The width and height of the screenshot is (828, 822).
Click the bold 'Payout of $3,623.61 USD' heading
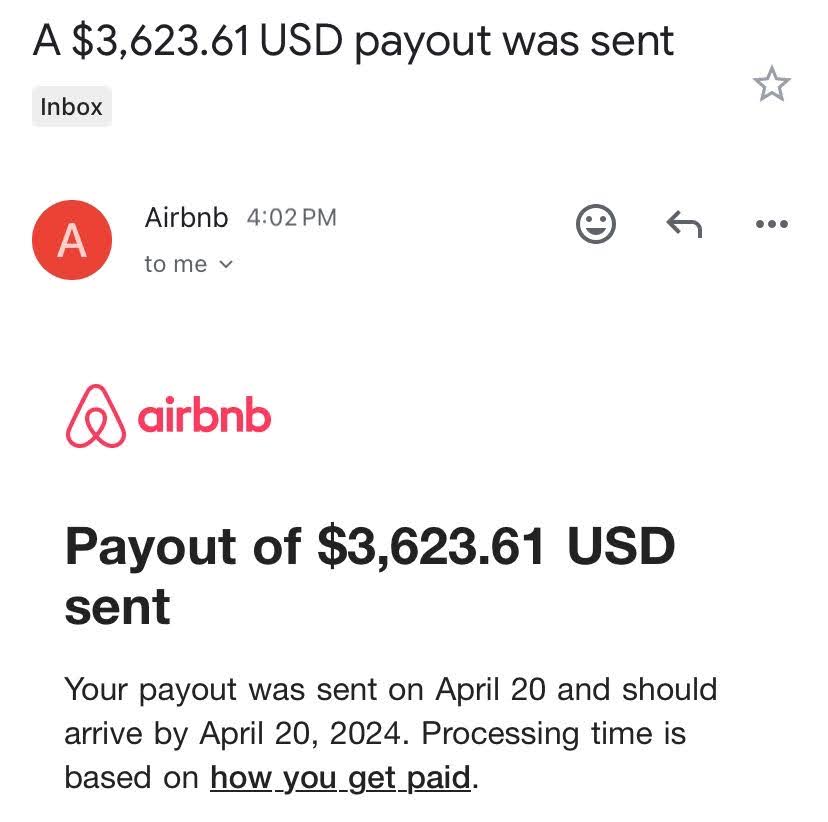tap(370, 546)
